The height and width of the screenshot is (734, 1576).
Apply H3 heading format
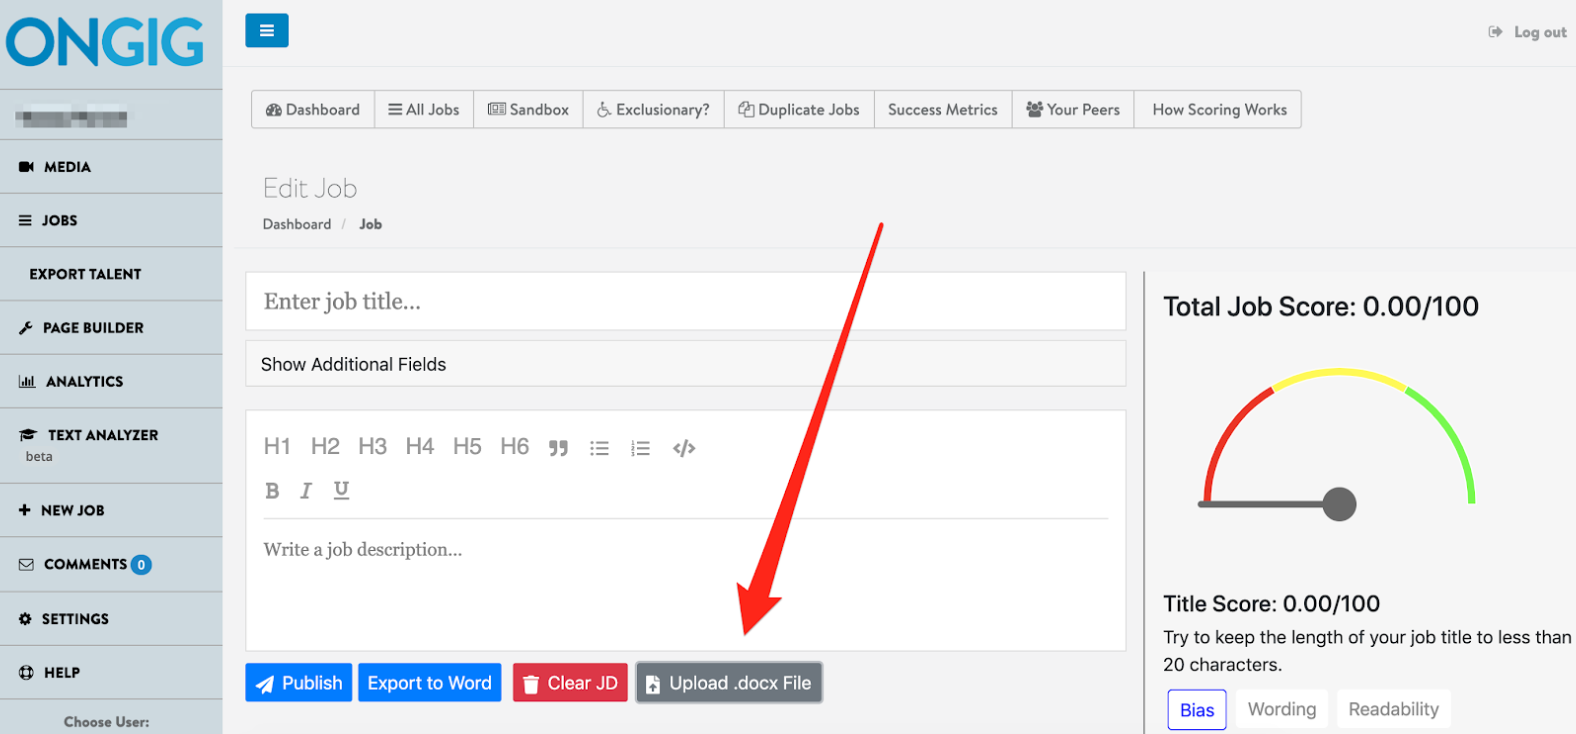372,446
